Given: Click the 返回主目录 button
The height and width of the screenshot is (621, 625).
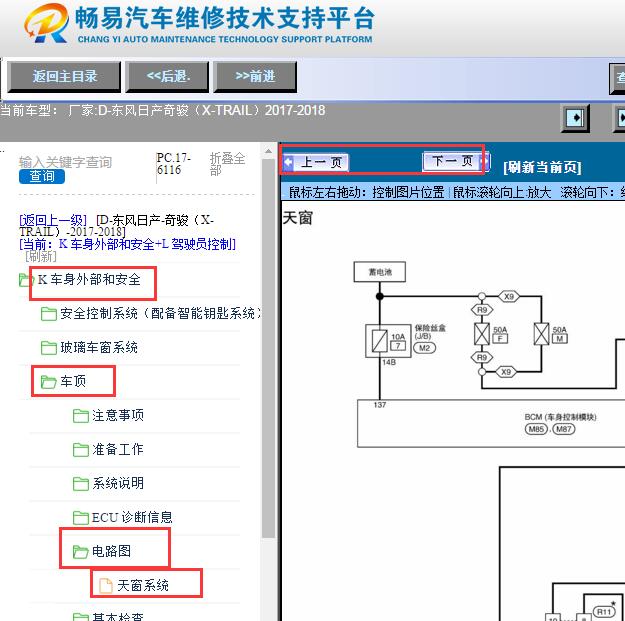Looking at the screenshot, I should pos(64,77).
